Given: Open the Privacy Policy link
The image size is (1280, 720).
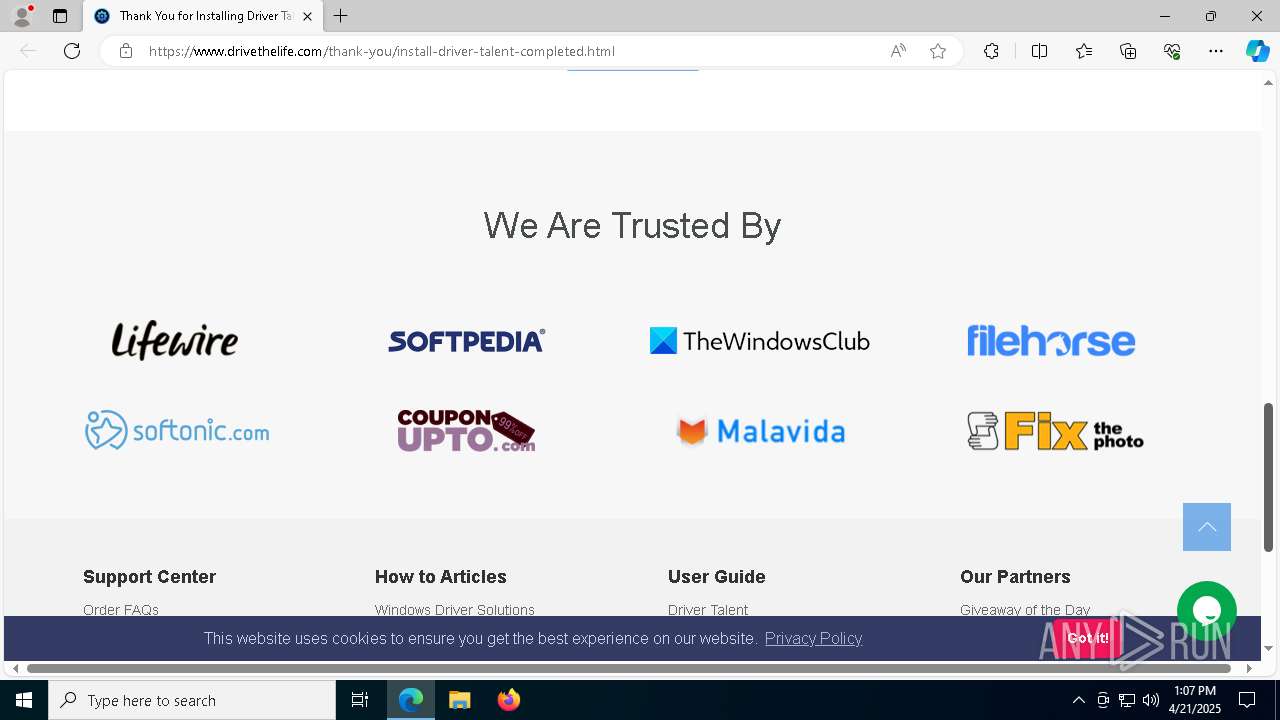Looking at the screenshot, I should (813, 638).
